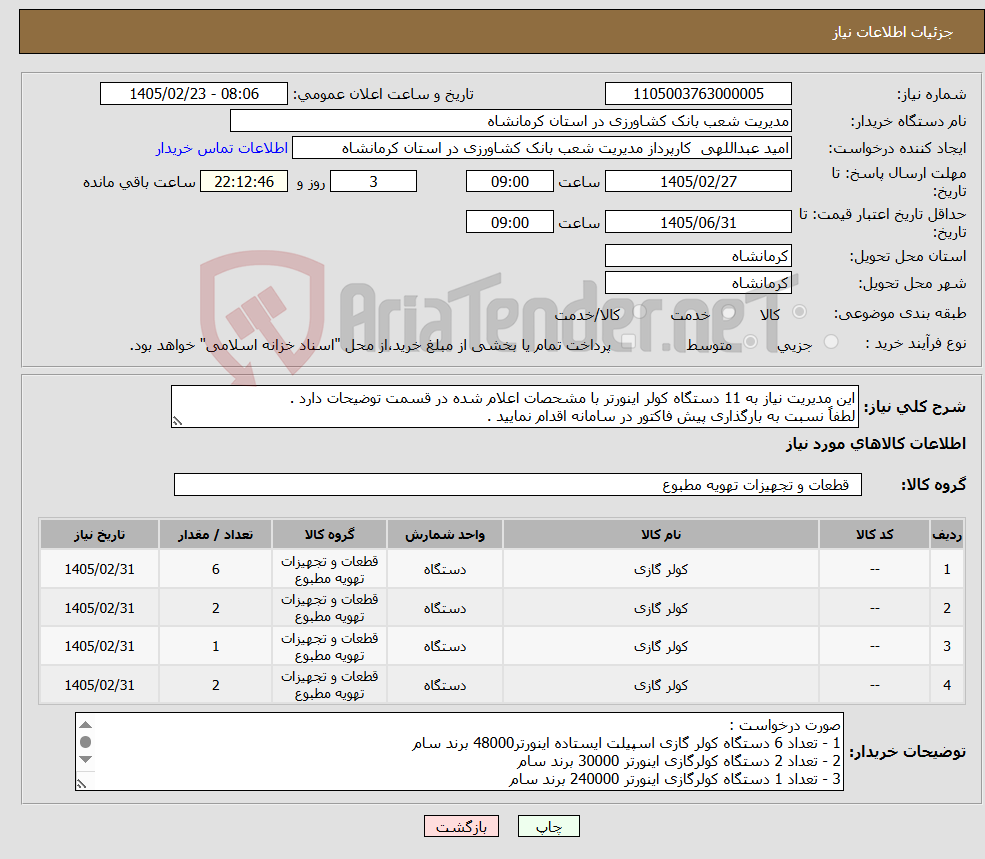Screen dimensions: 985x859
Task: Click the کد کالا column header
Action: (874, 534)
